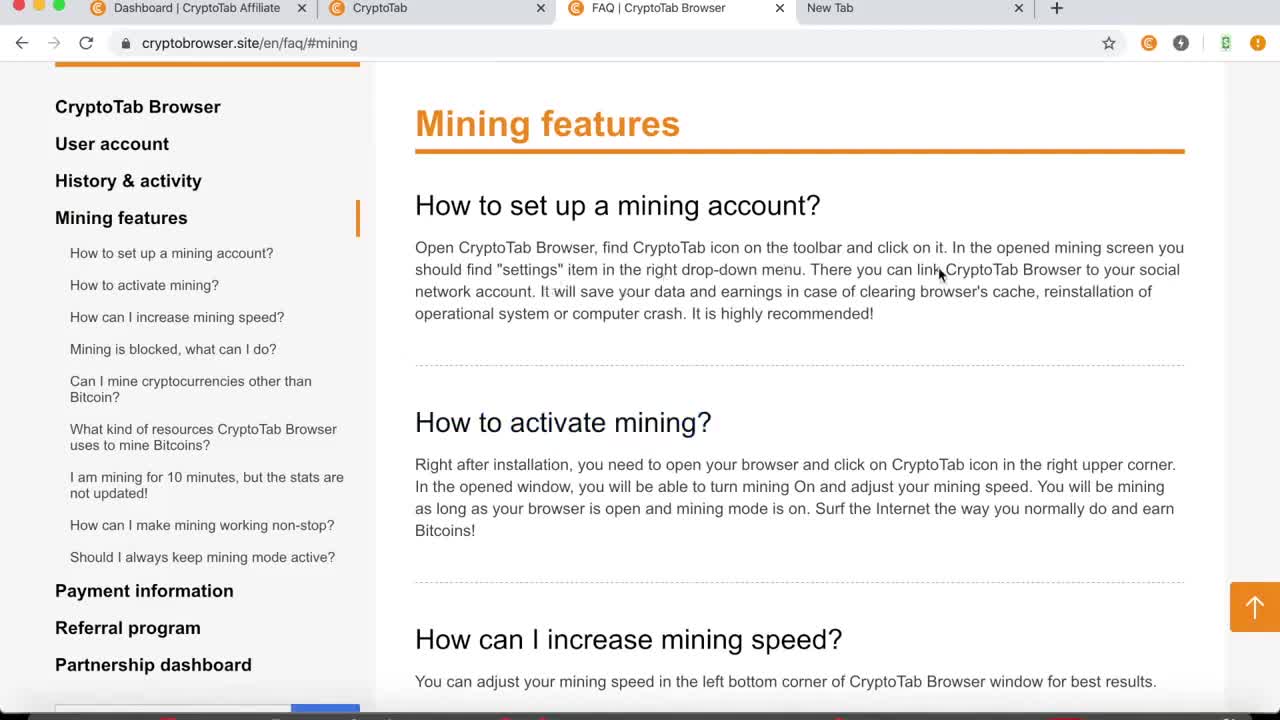The image size is (1280, 720).
Task: Switch to Dashboard CryptoTab Affiliate tab
Action: coord(197,8)
